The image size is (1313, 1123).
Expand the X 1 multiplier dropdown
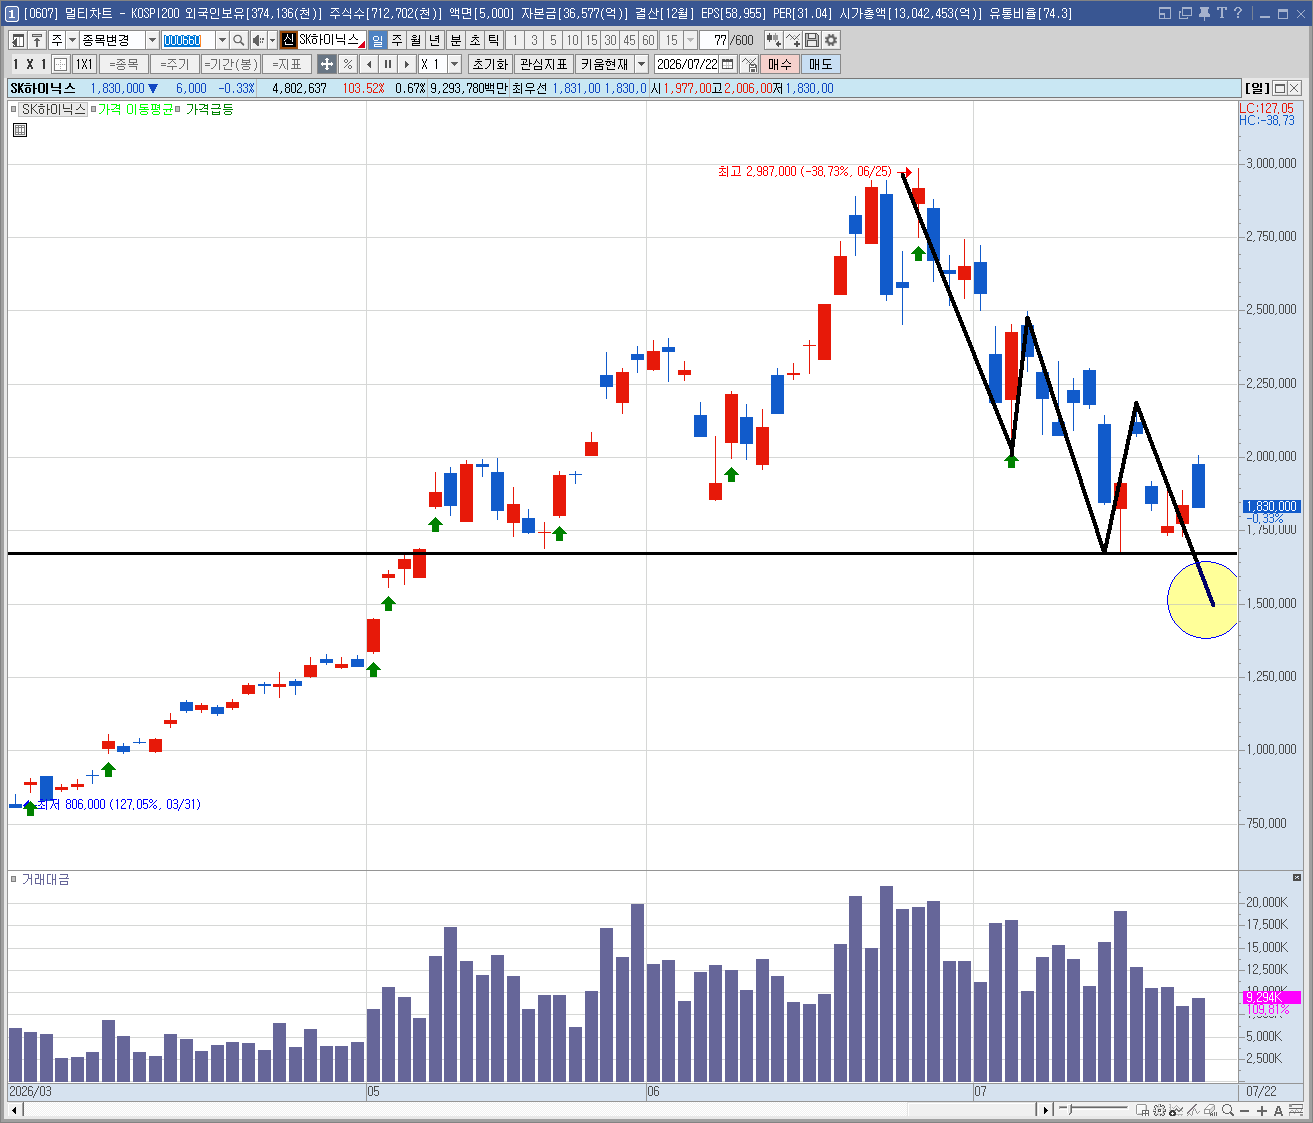(x=454, y=64)
